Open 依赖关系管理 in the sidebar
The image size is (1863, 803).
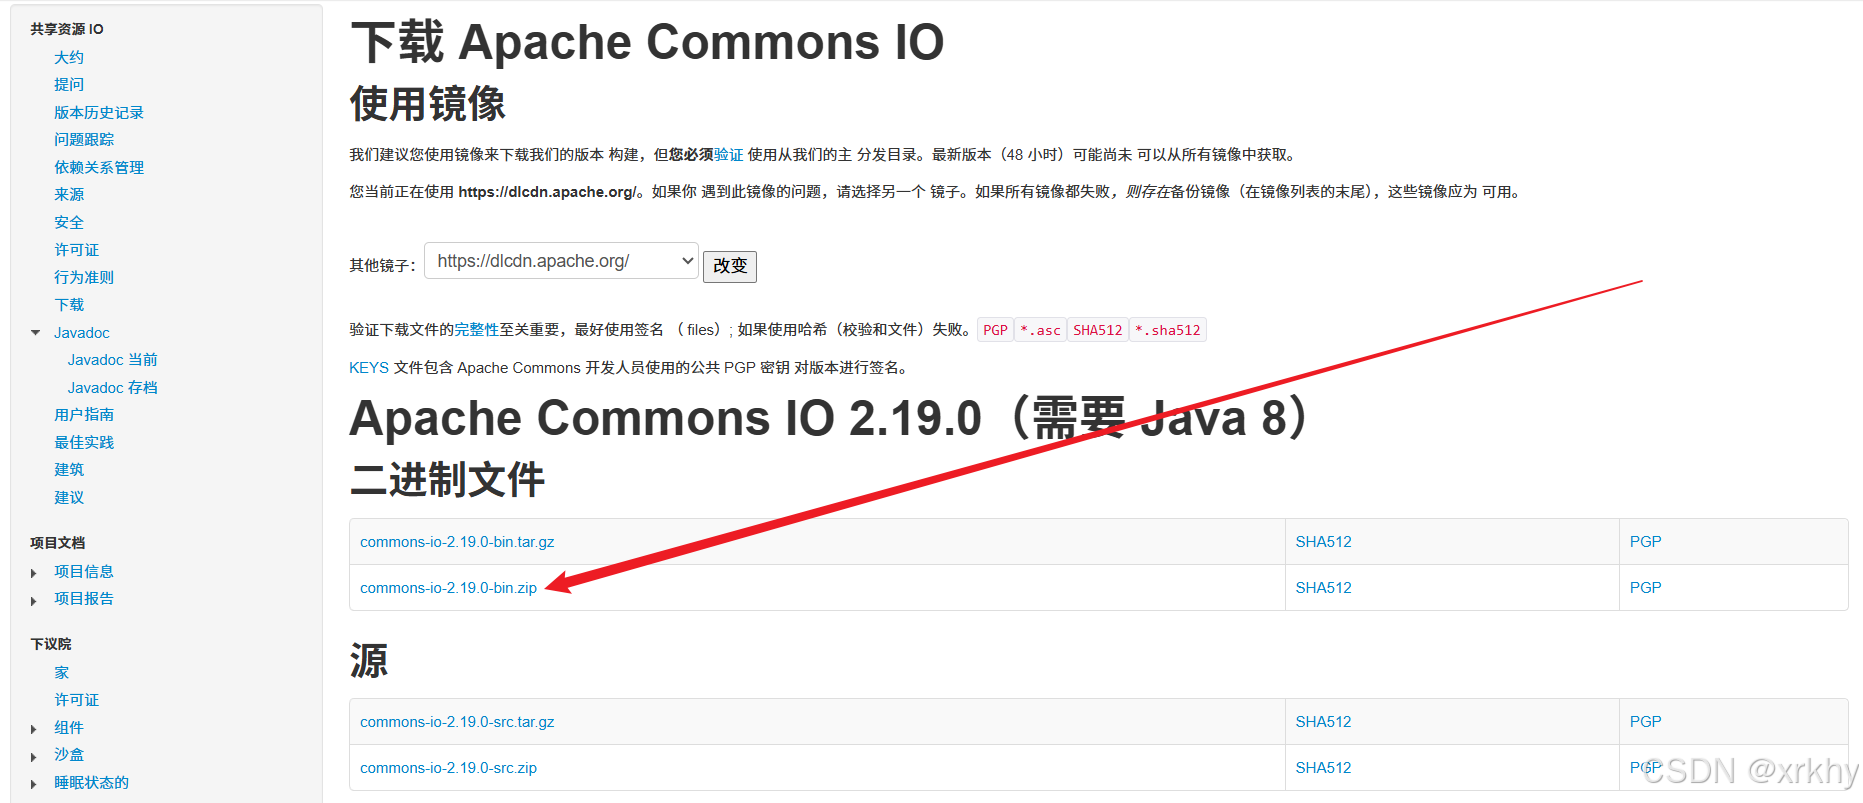coord(99,167)
